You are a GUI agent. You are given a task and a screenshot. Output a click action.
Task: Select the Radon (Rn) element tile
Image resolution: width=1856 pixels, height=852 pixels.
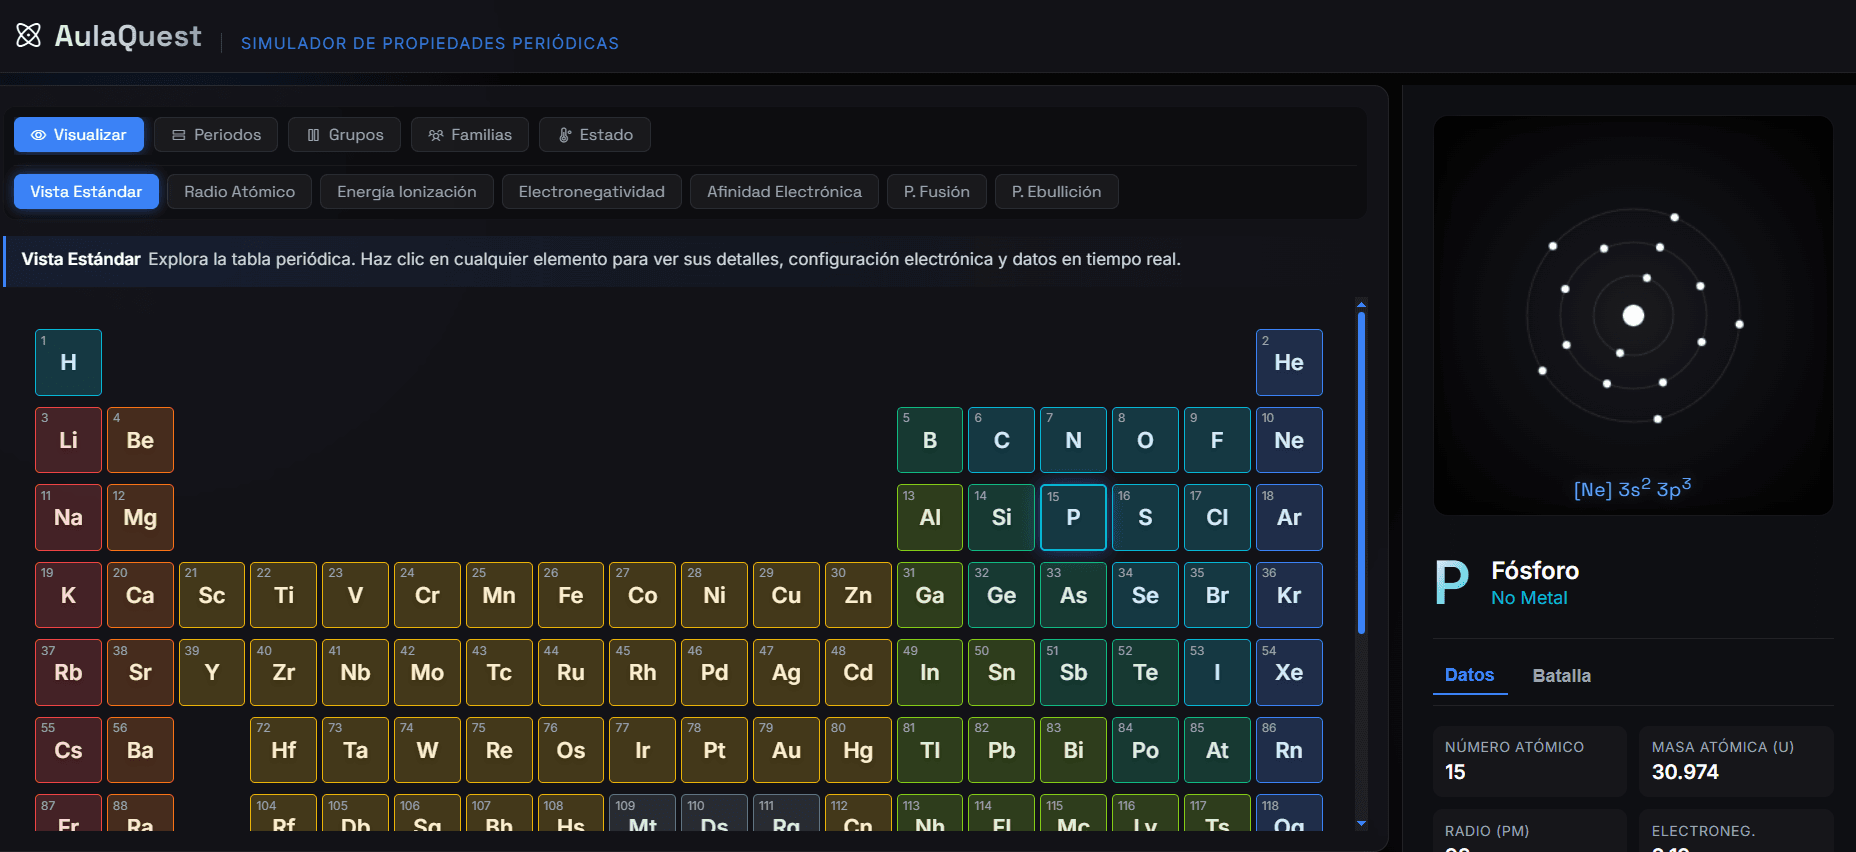point(1289,750)
